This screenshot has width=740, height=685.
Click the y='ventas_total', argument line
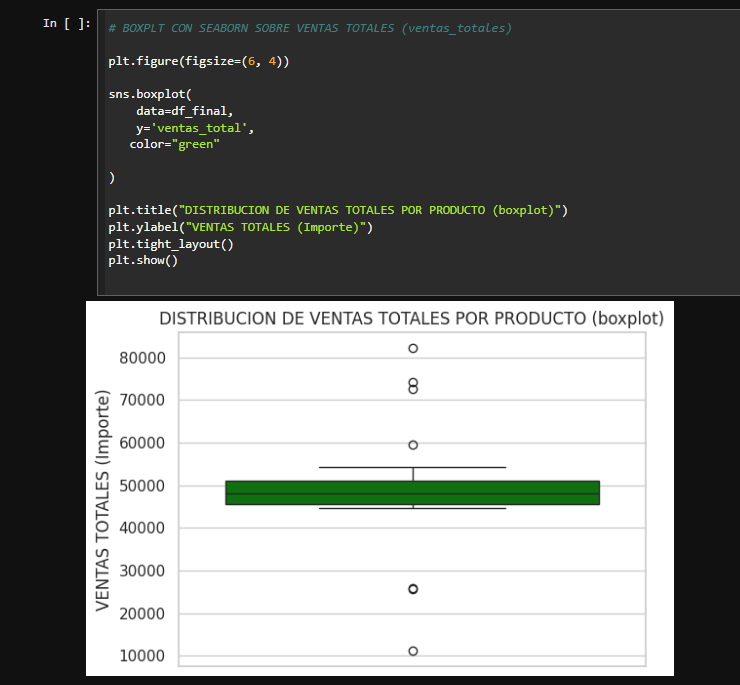[195, 128]
